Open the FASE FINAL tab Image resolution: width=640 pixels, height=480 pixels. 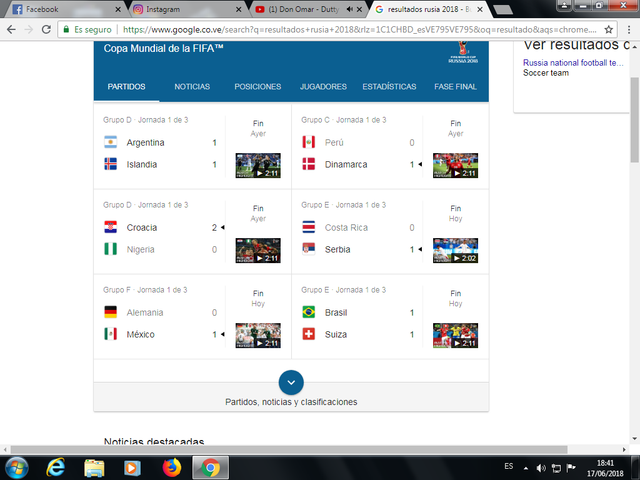[x=456, y=87]
